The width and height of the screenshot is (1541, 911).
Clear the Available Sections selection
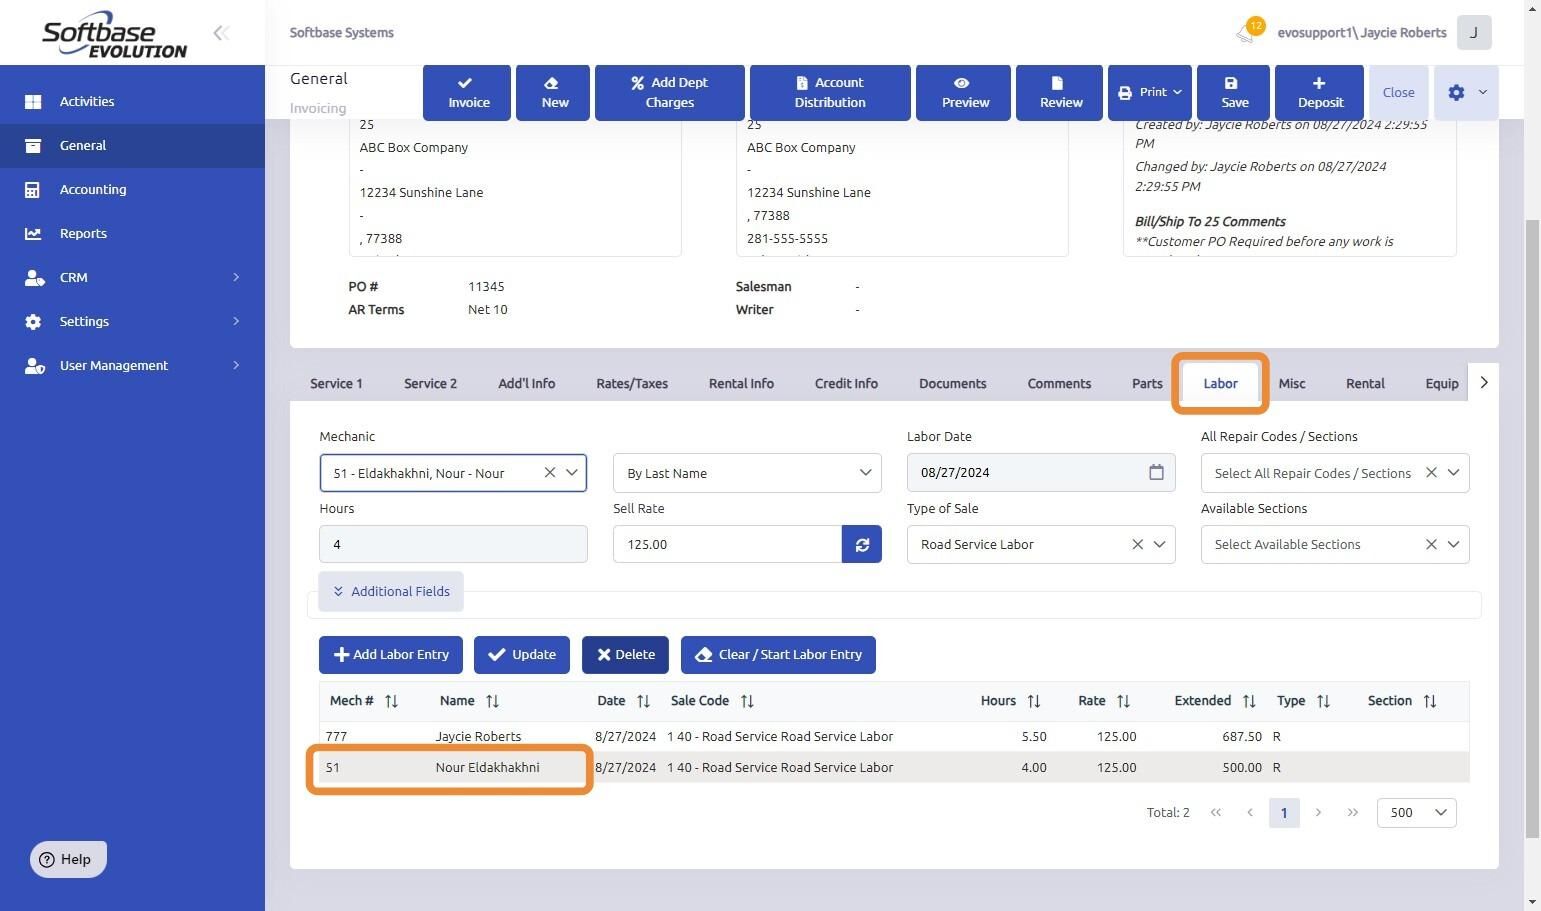pos(1431,544)
